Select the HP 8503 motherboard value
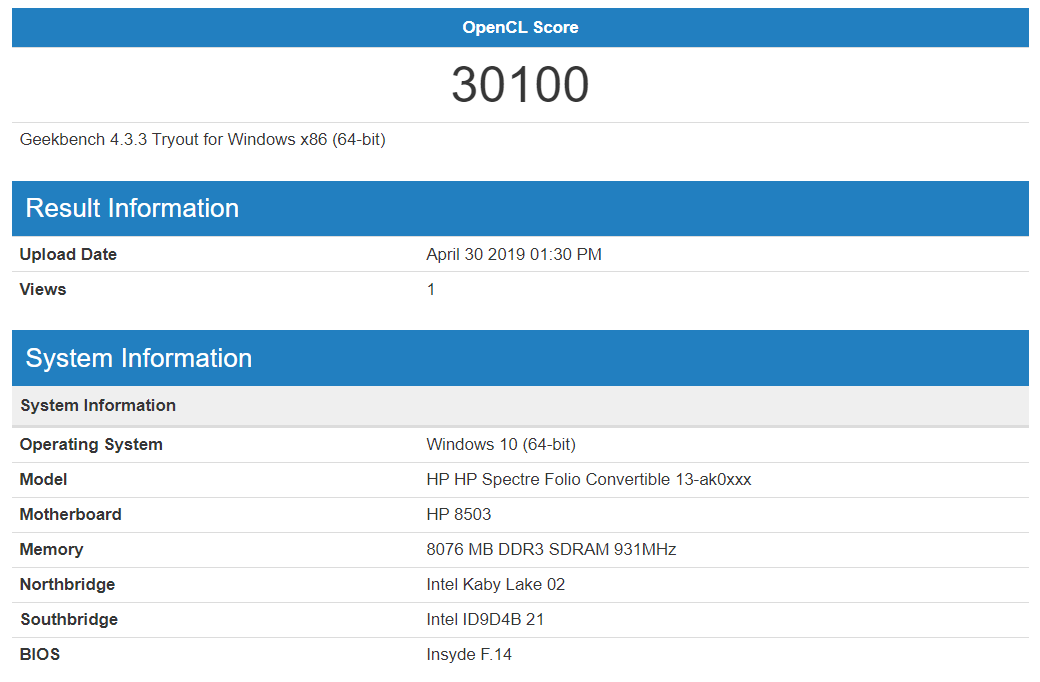This screenshot has width=1040, height=682. click(x=458, y=514)
